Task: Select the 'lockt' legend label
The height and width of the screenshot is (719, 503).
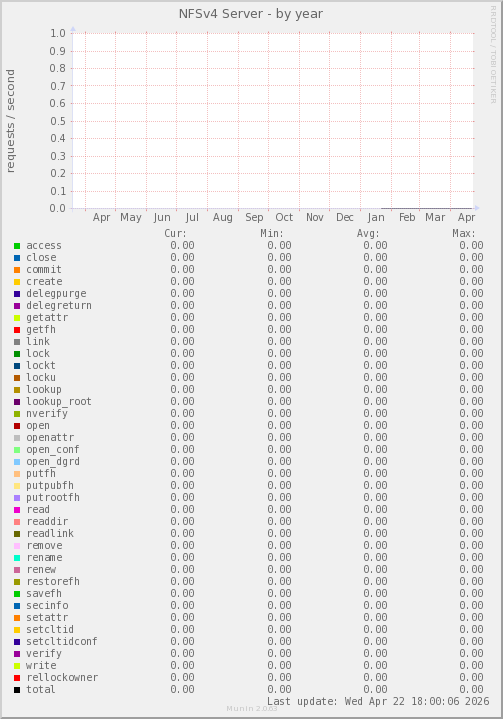Action: point(41,365)
